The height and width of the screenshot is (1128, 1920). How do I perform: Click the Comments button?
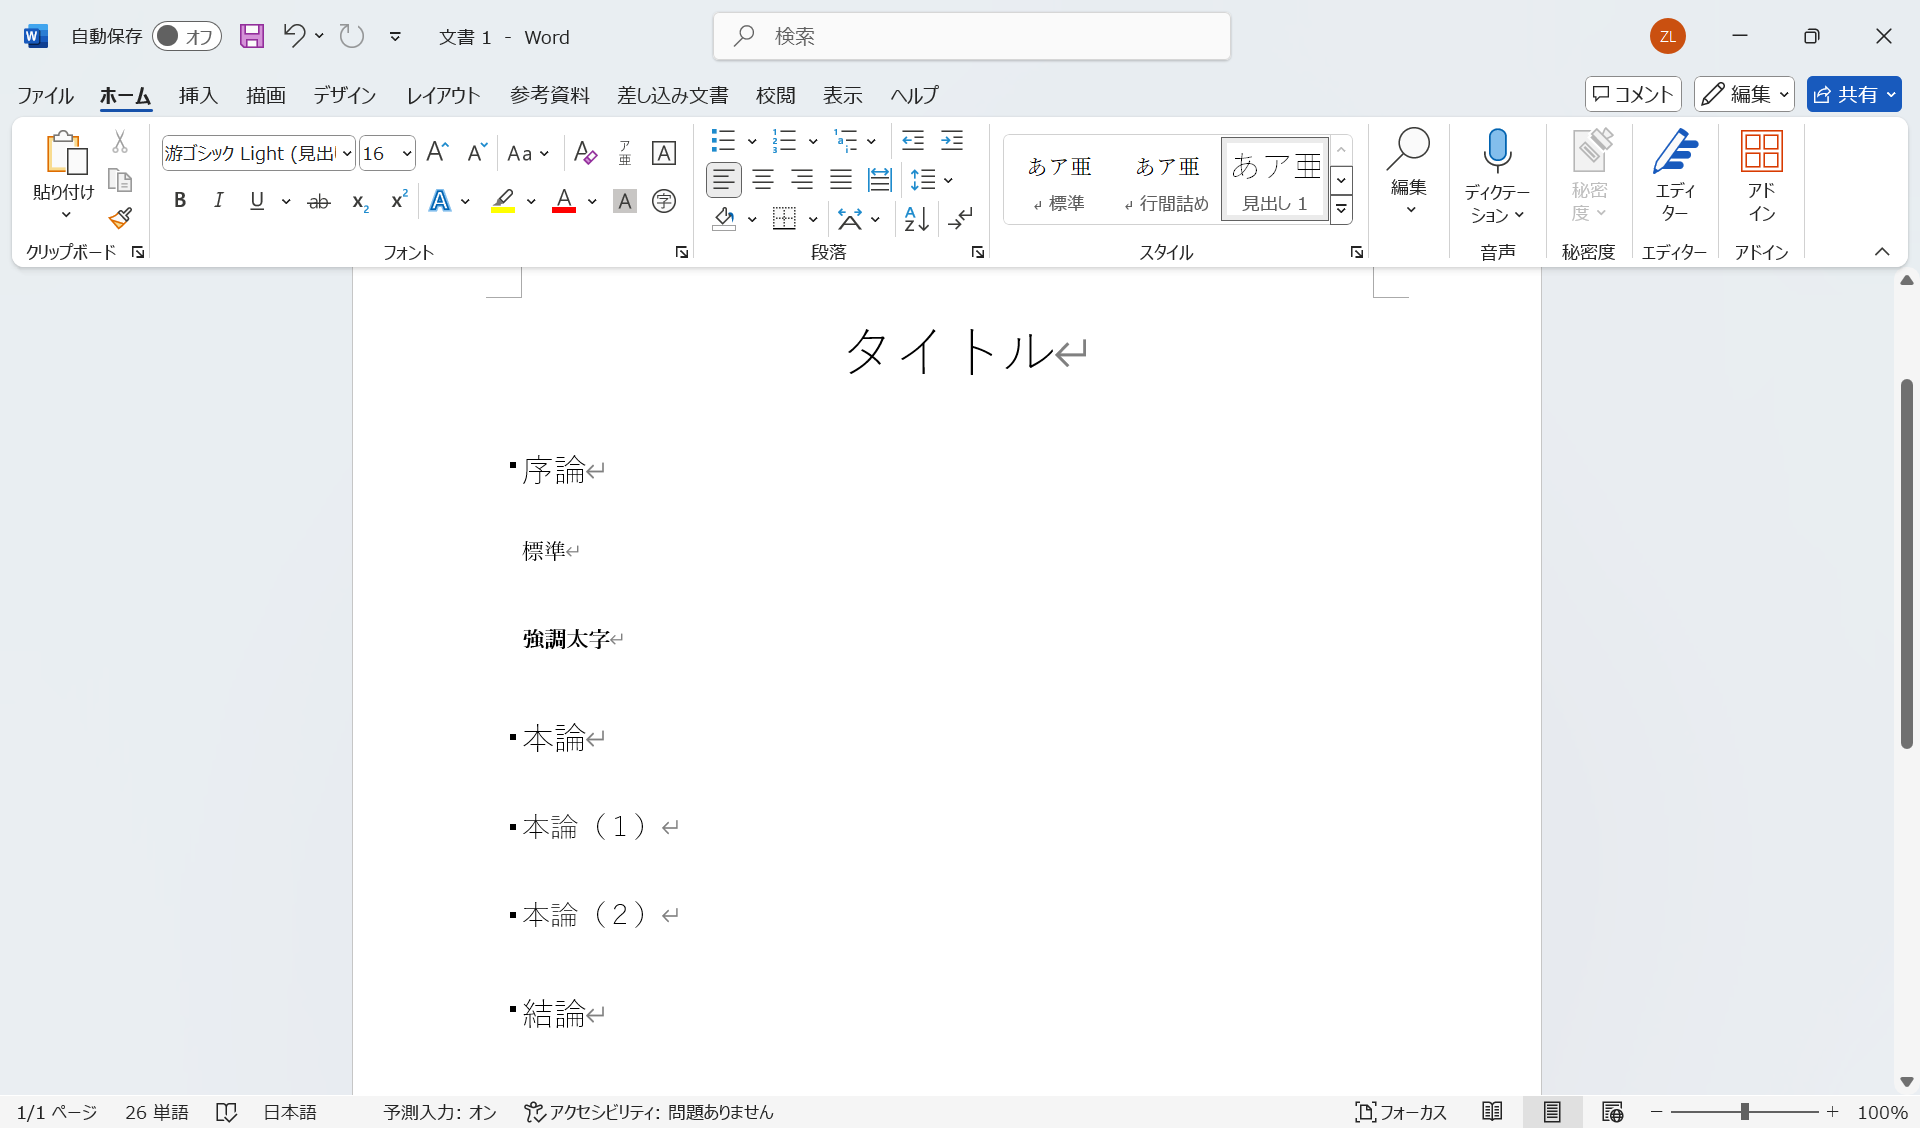[1632, 94]
